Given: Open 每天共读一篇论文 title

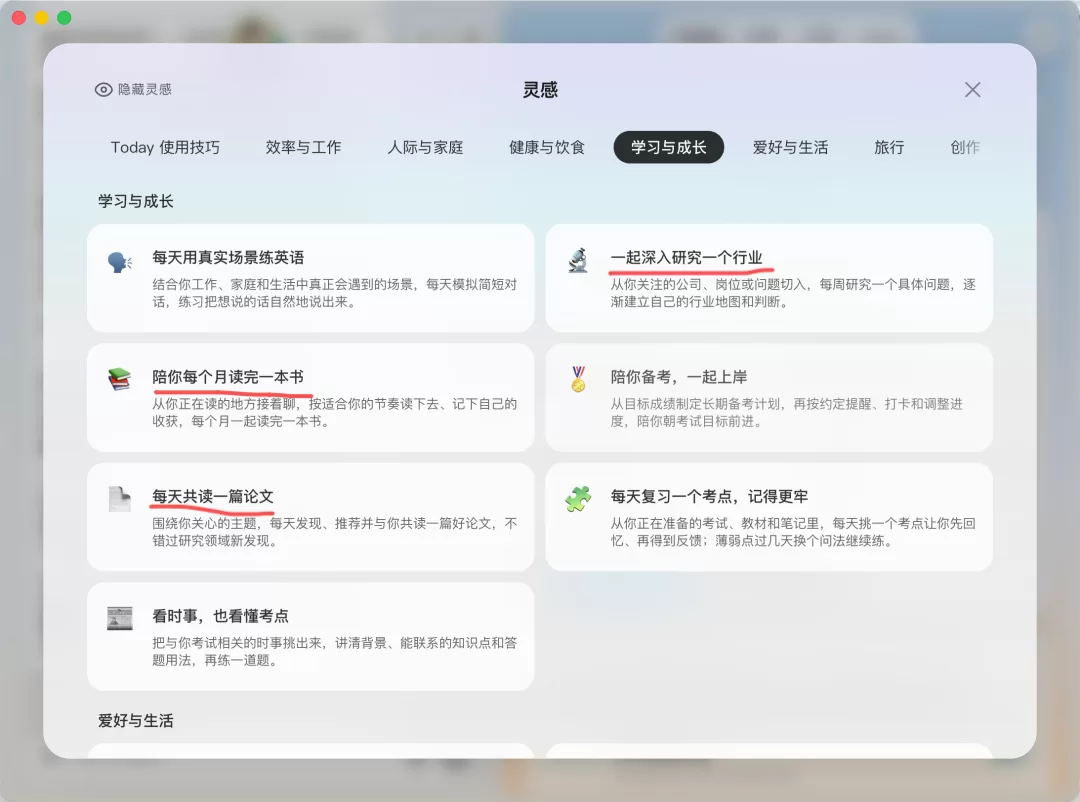Looking at the screenshot, I should coord(213,496).
